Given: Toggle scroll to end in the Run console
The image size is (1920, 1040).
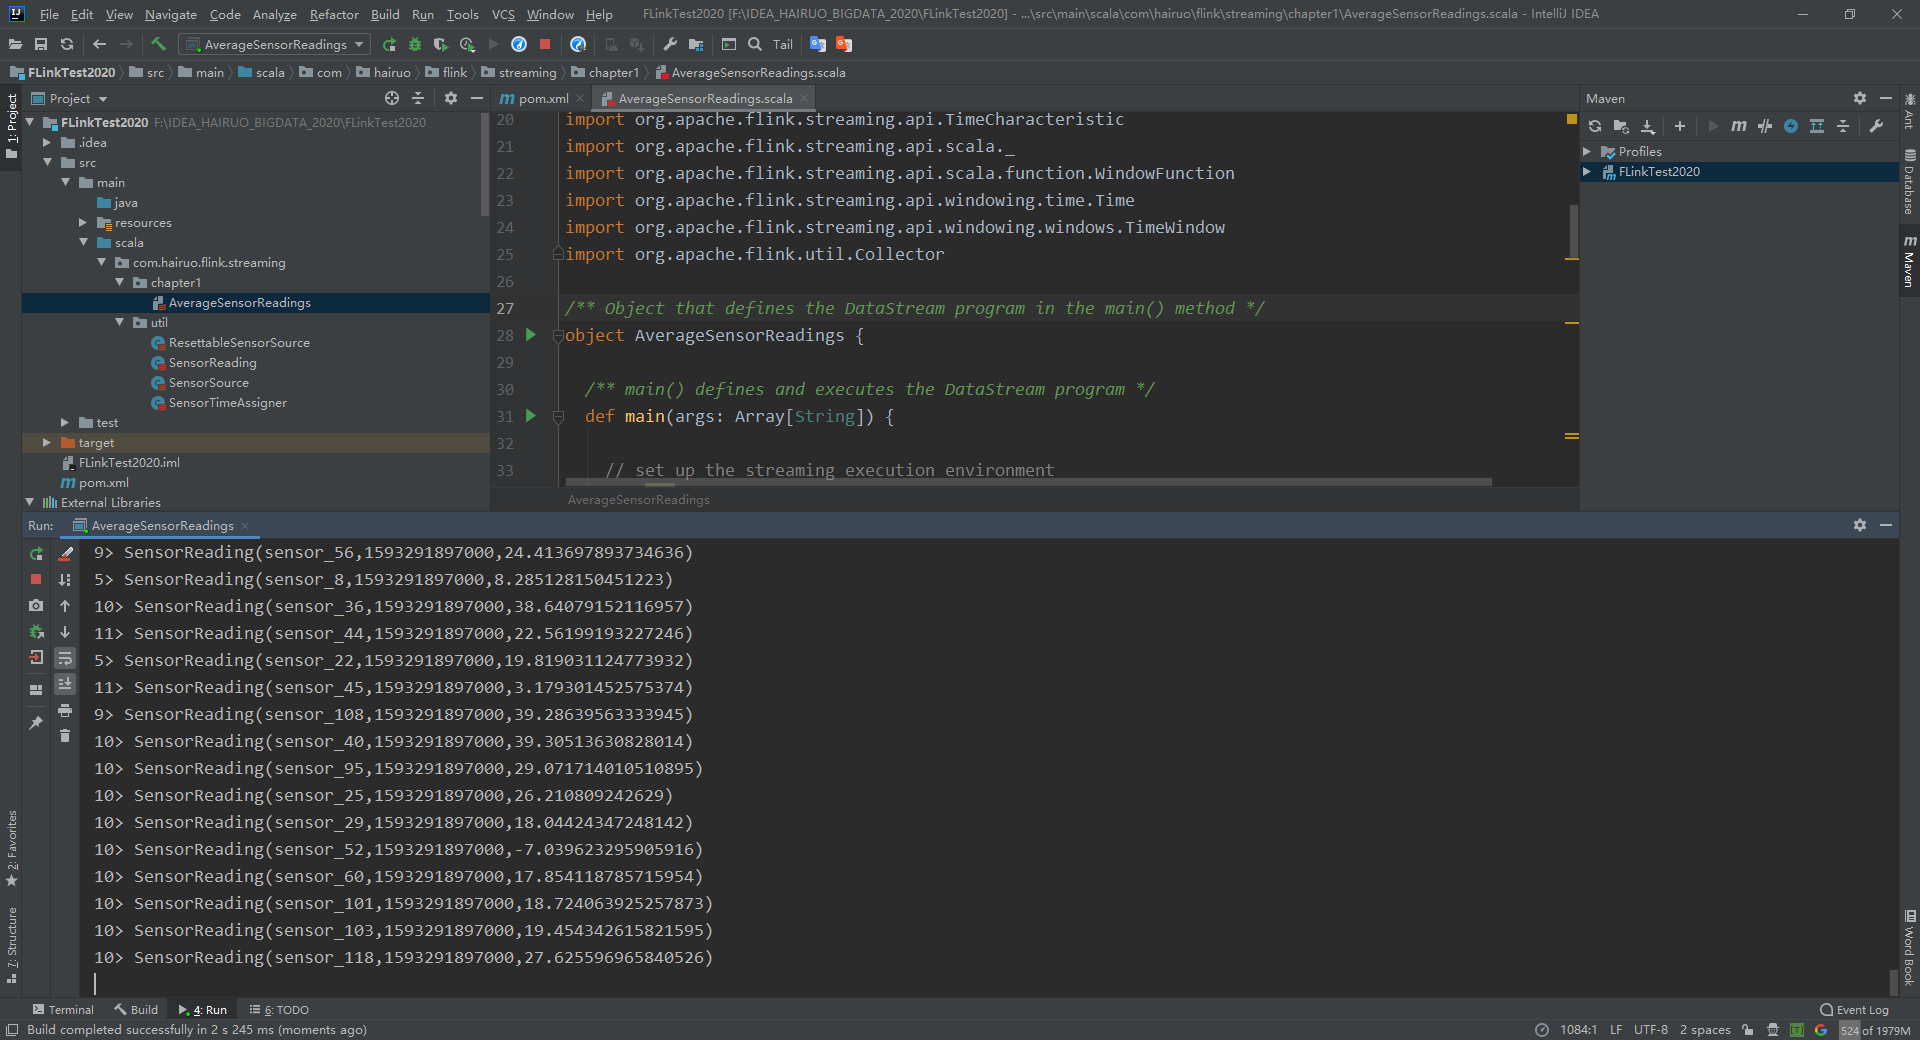Looking at the screenshot, I should click(x=65, y=684).
